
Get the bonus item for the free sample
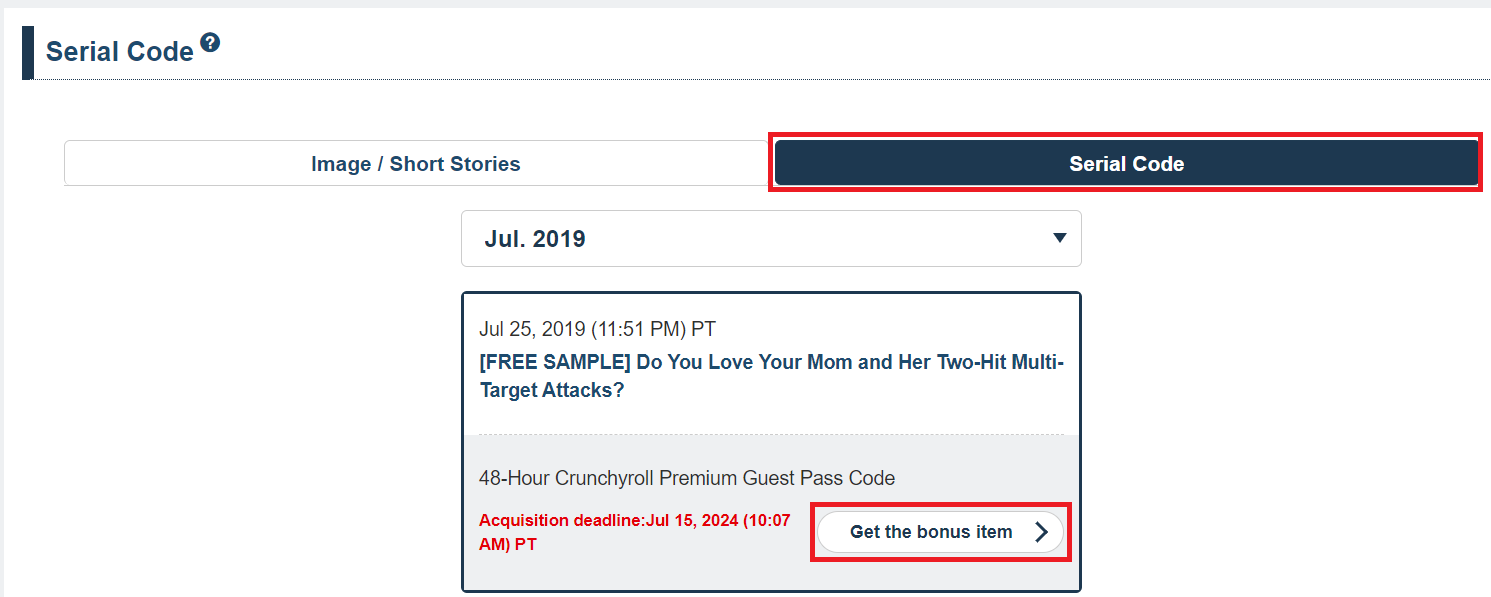coord(940,532)
